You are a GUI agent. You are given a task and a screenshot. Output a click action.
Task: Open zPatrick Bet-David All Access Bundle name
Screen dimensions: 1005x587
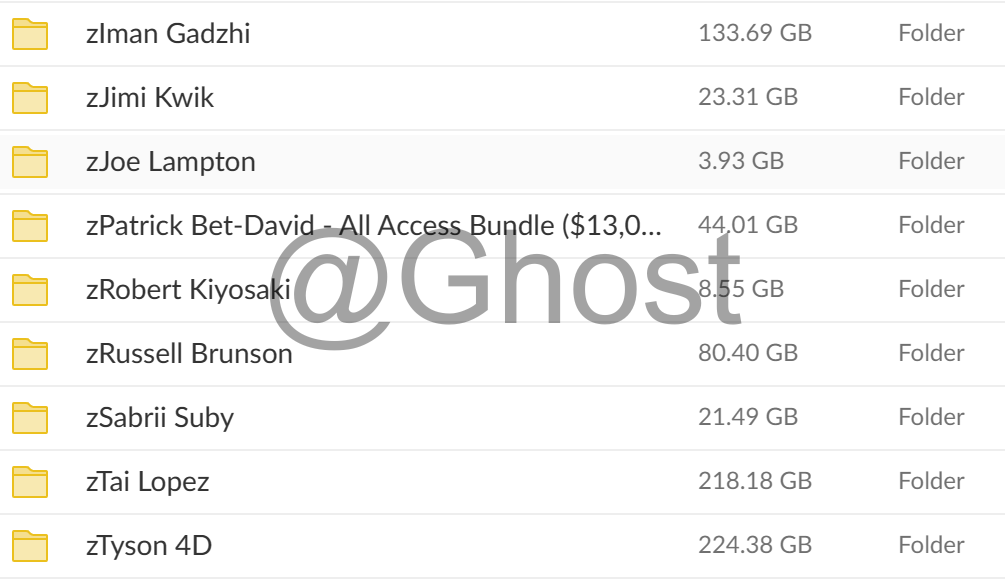[374, 226]
